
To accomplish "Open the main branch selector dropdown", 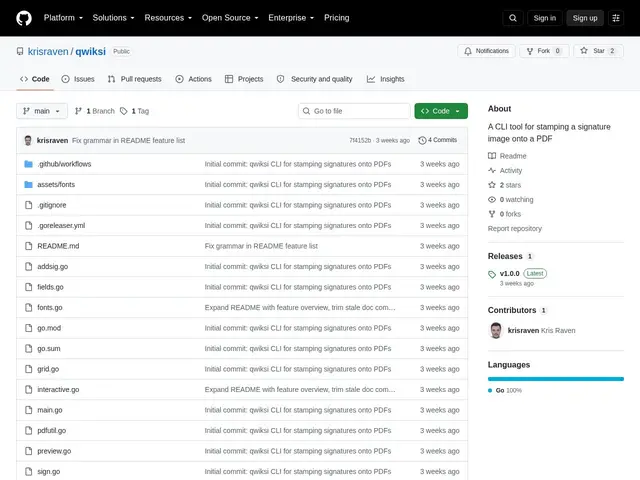I will pos(42,111).
